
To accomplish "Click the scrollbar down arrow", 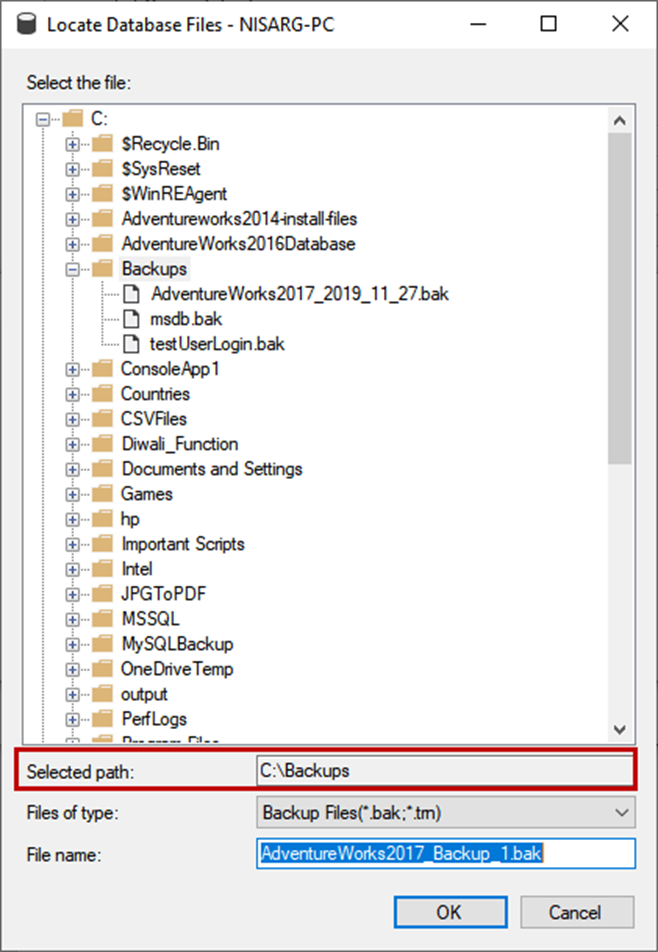I will click(x=620, y=730).
